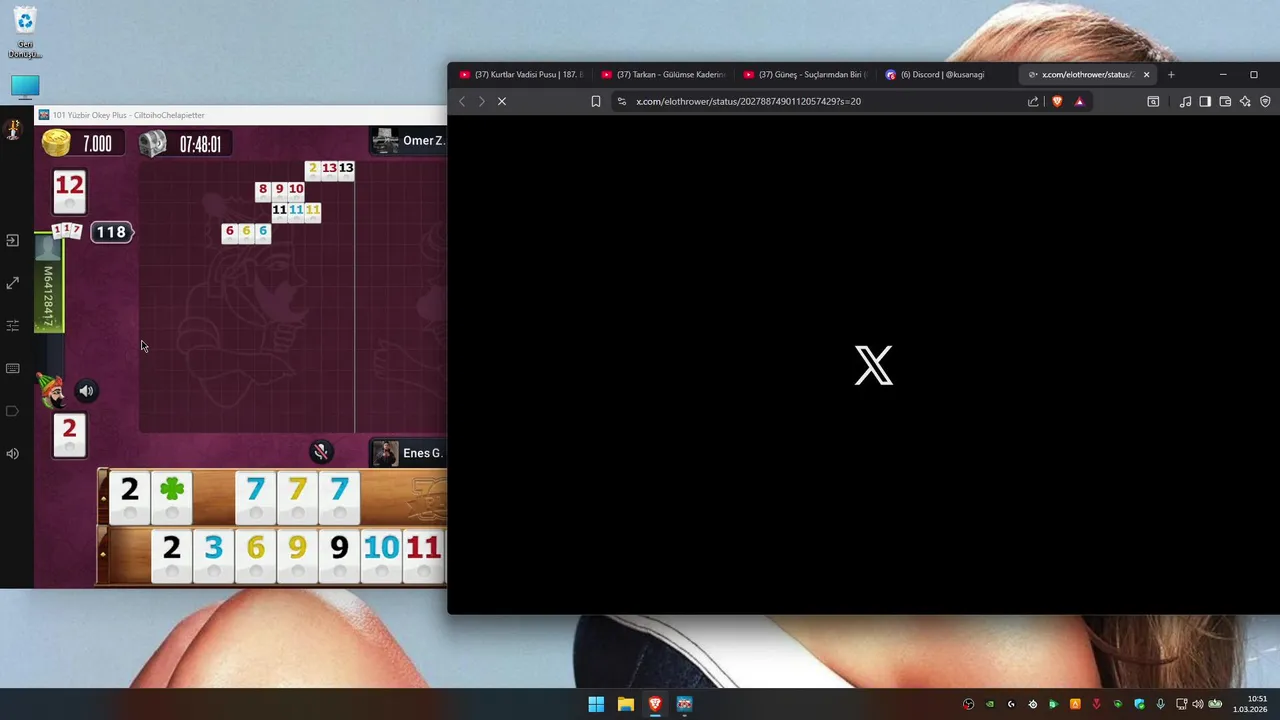Open the exit icon in the emulator sidebar
Image resolution: width=1280 pixels, height=720 pixels.
[12, 241]
